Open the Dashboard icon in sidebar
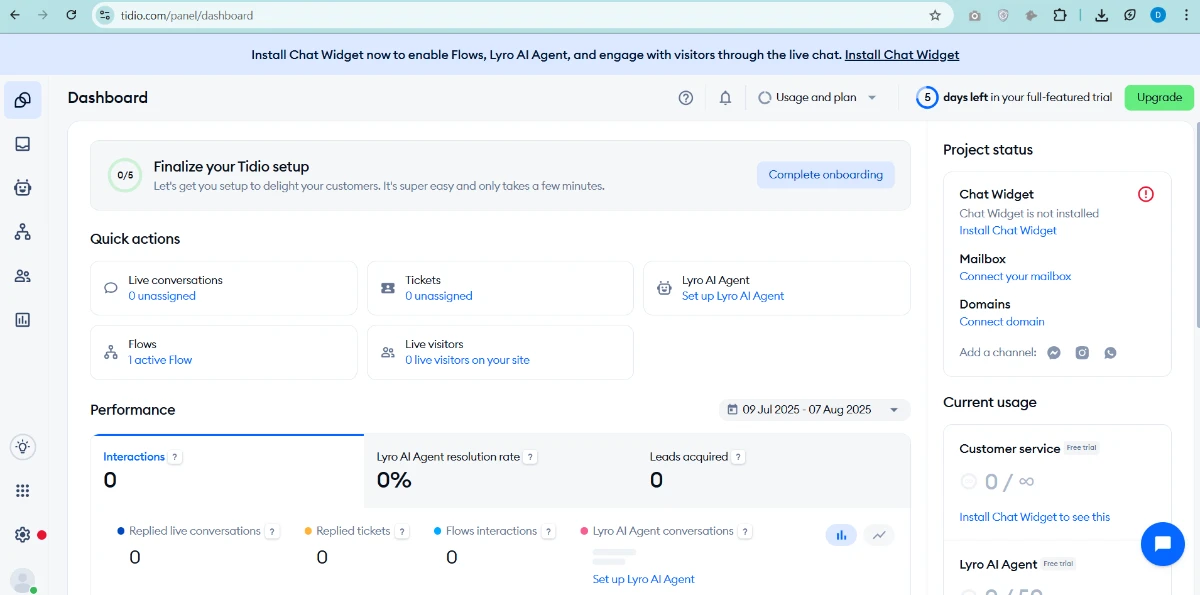Screen dimensions: 1200x595 tap(23, 100)
